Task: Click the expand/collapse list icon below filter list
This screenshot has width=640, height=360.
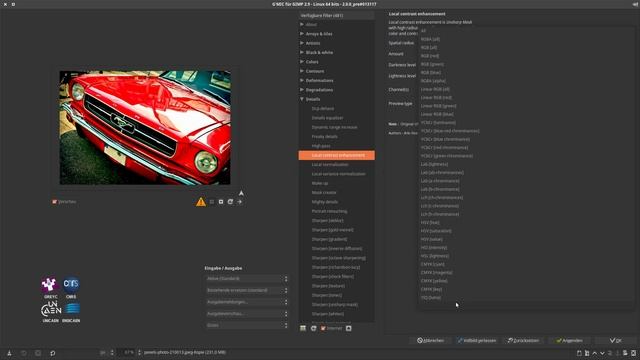Action: click(303, 328)
